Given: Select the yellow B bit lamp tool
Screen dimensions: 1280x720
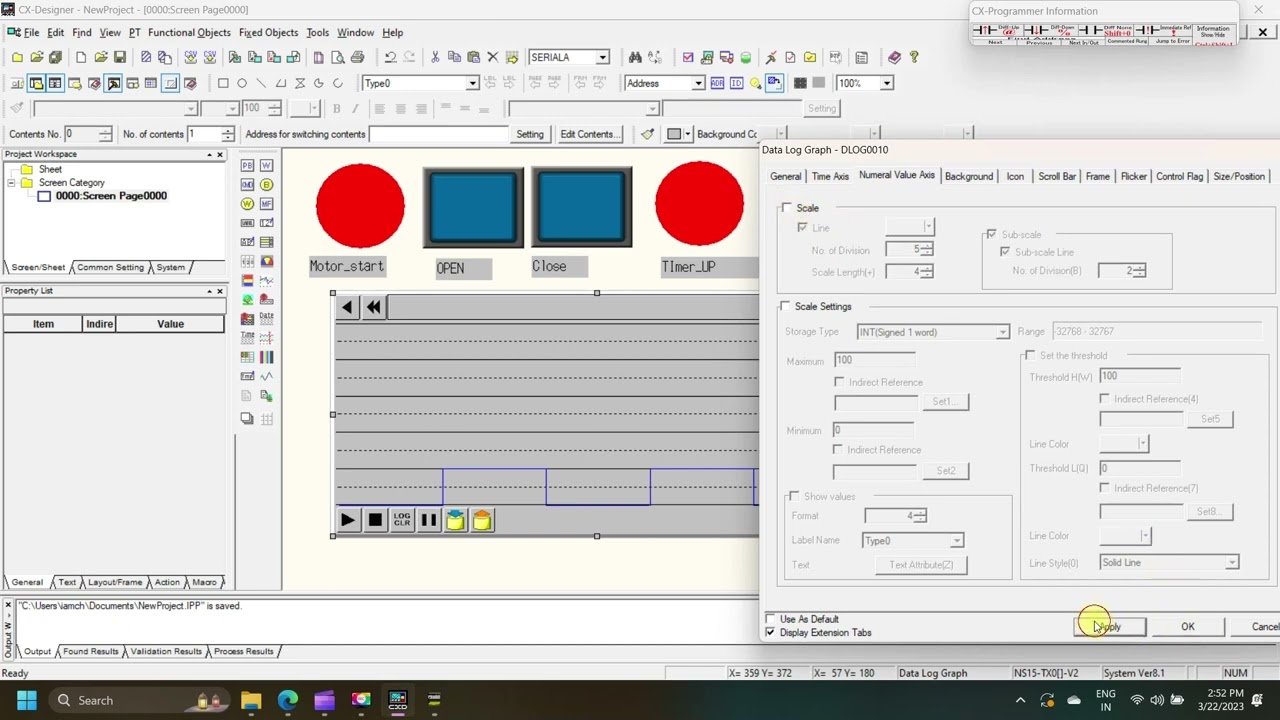Looking at the screenshot, I should 266,185.
